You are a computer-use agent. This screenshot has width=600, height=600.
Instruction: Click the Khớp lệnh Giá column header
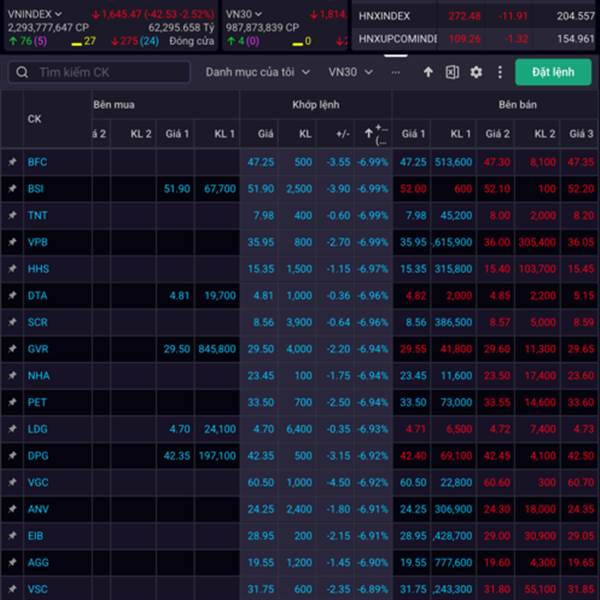pyautogui.click(x=265, y=134)
